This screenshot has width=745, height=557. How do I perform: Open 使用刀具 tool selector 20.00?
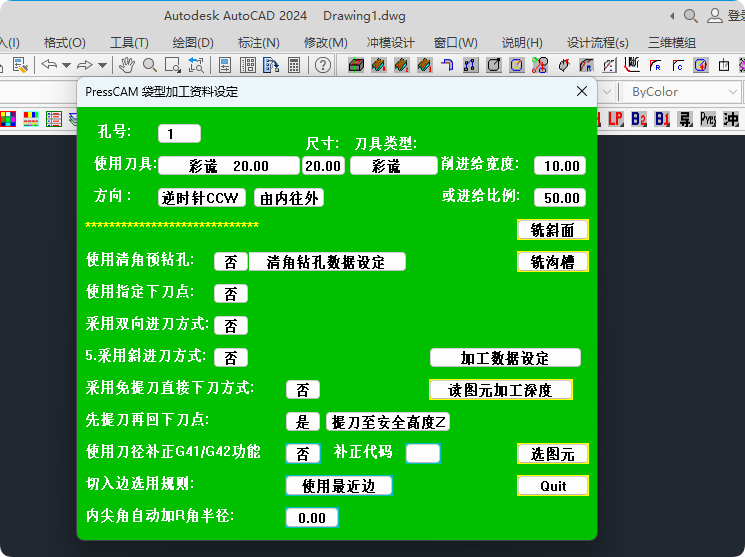click(229, 166)
